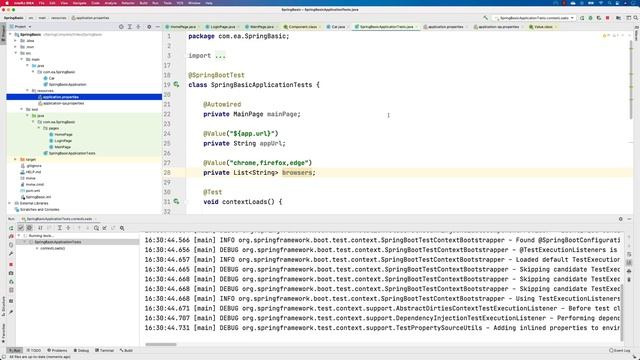Image resolution: width=640 pixels, height=360 pixels.
Task: Open the VCS menu
Action: click(x=180, y=3)
